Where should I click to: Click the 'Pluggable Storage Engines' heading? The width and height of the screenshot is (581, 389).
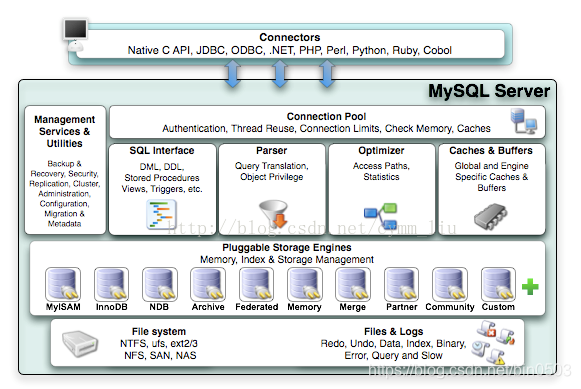287,247
